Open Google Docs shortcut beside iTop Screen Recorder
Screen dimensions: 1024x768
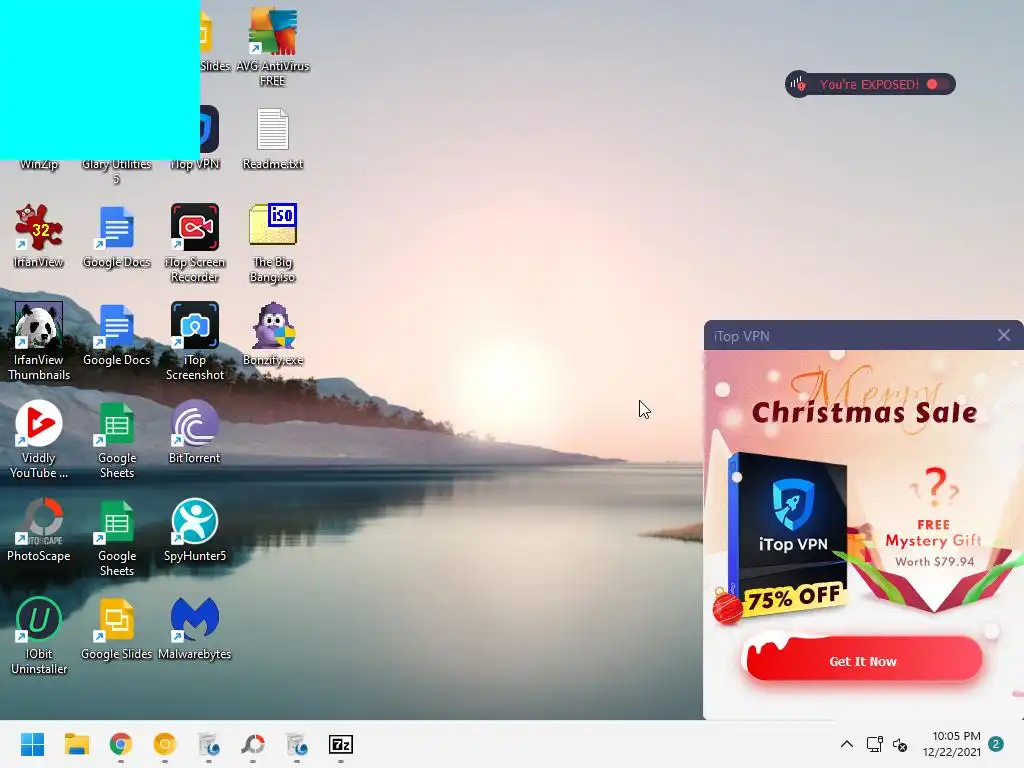(117, 227)
